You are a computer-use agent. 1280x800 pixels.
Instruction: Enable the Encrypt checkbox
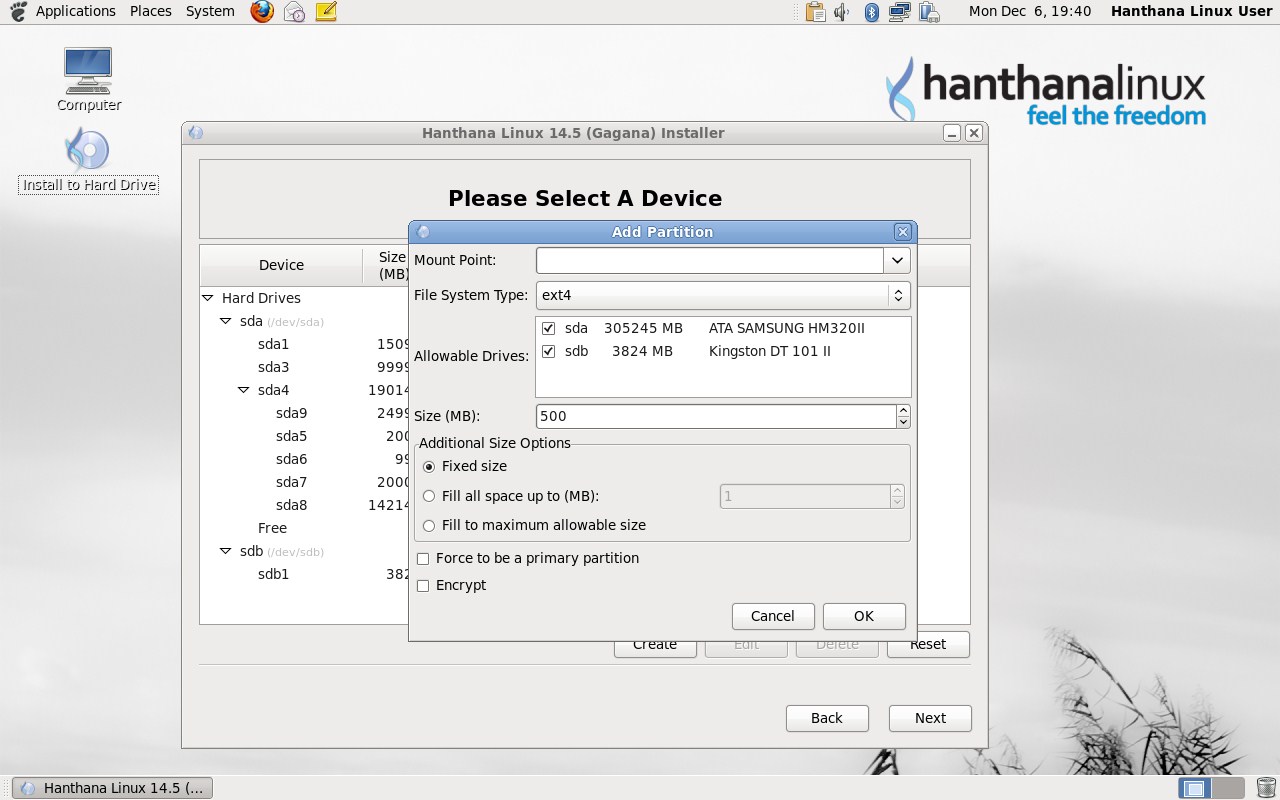coord(423,586)
